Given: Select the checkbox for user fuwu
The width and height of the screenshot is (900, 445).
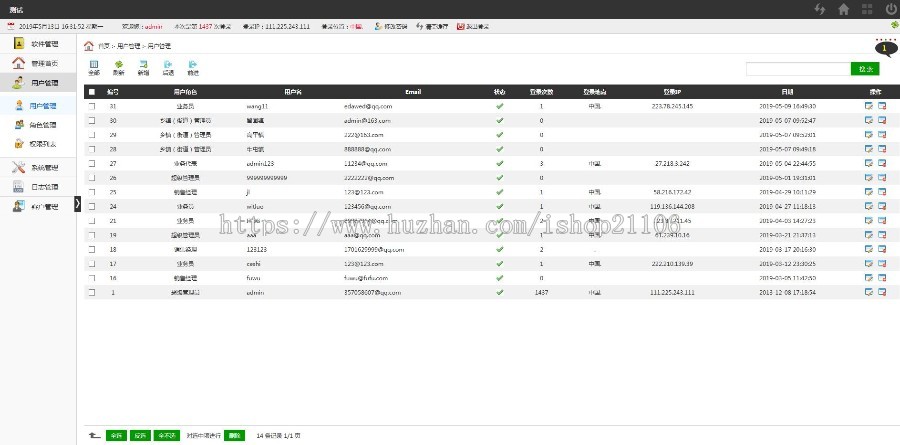Looking at the screenshot, I should coord(92,278).
